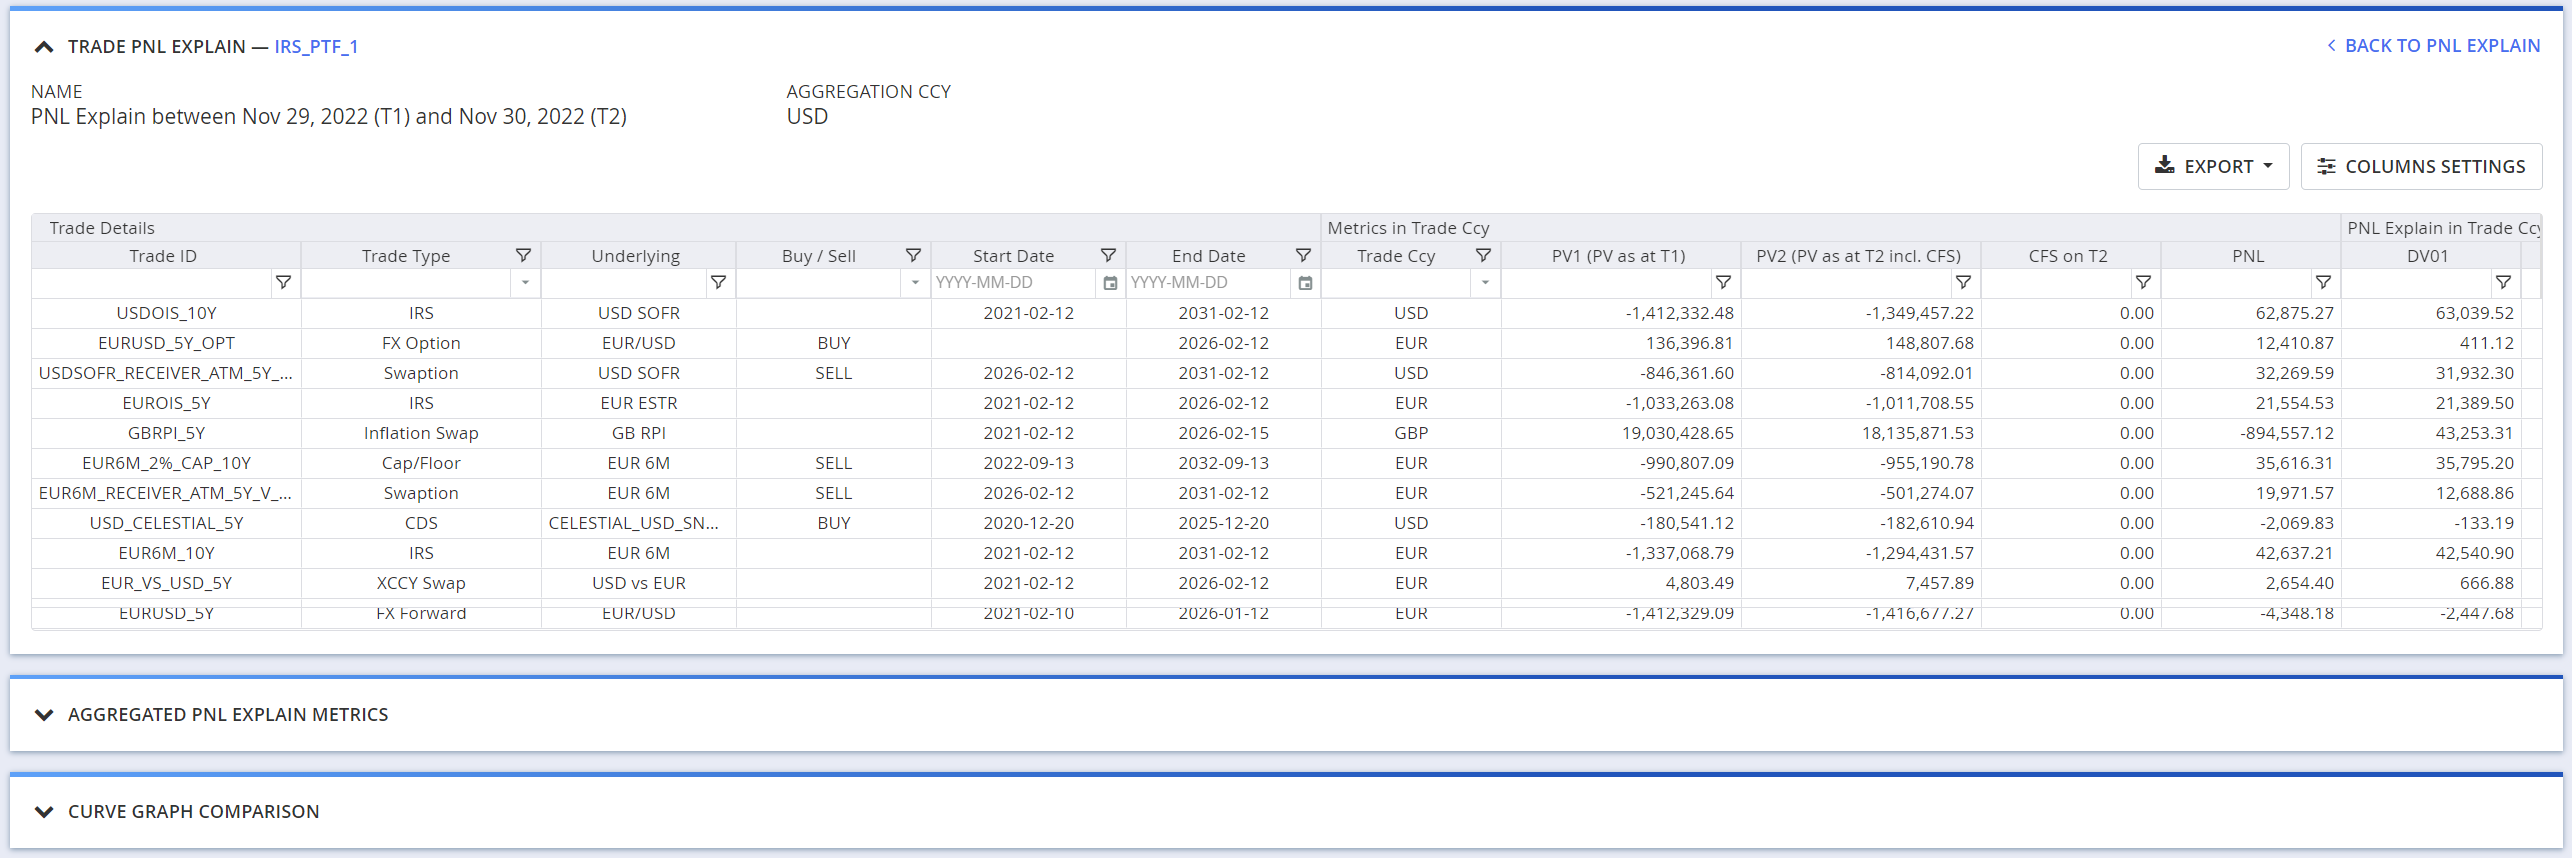Open the Start Date calendar picker icon
2572x858 pixels.
coord(1110,284)
